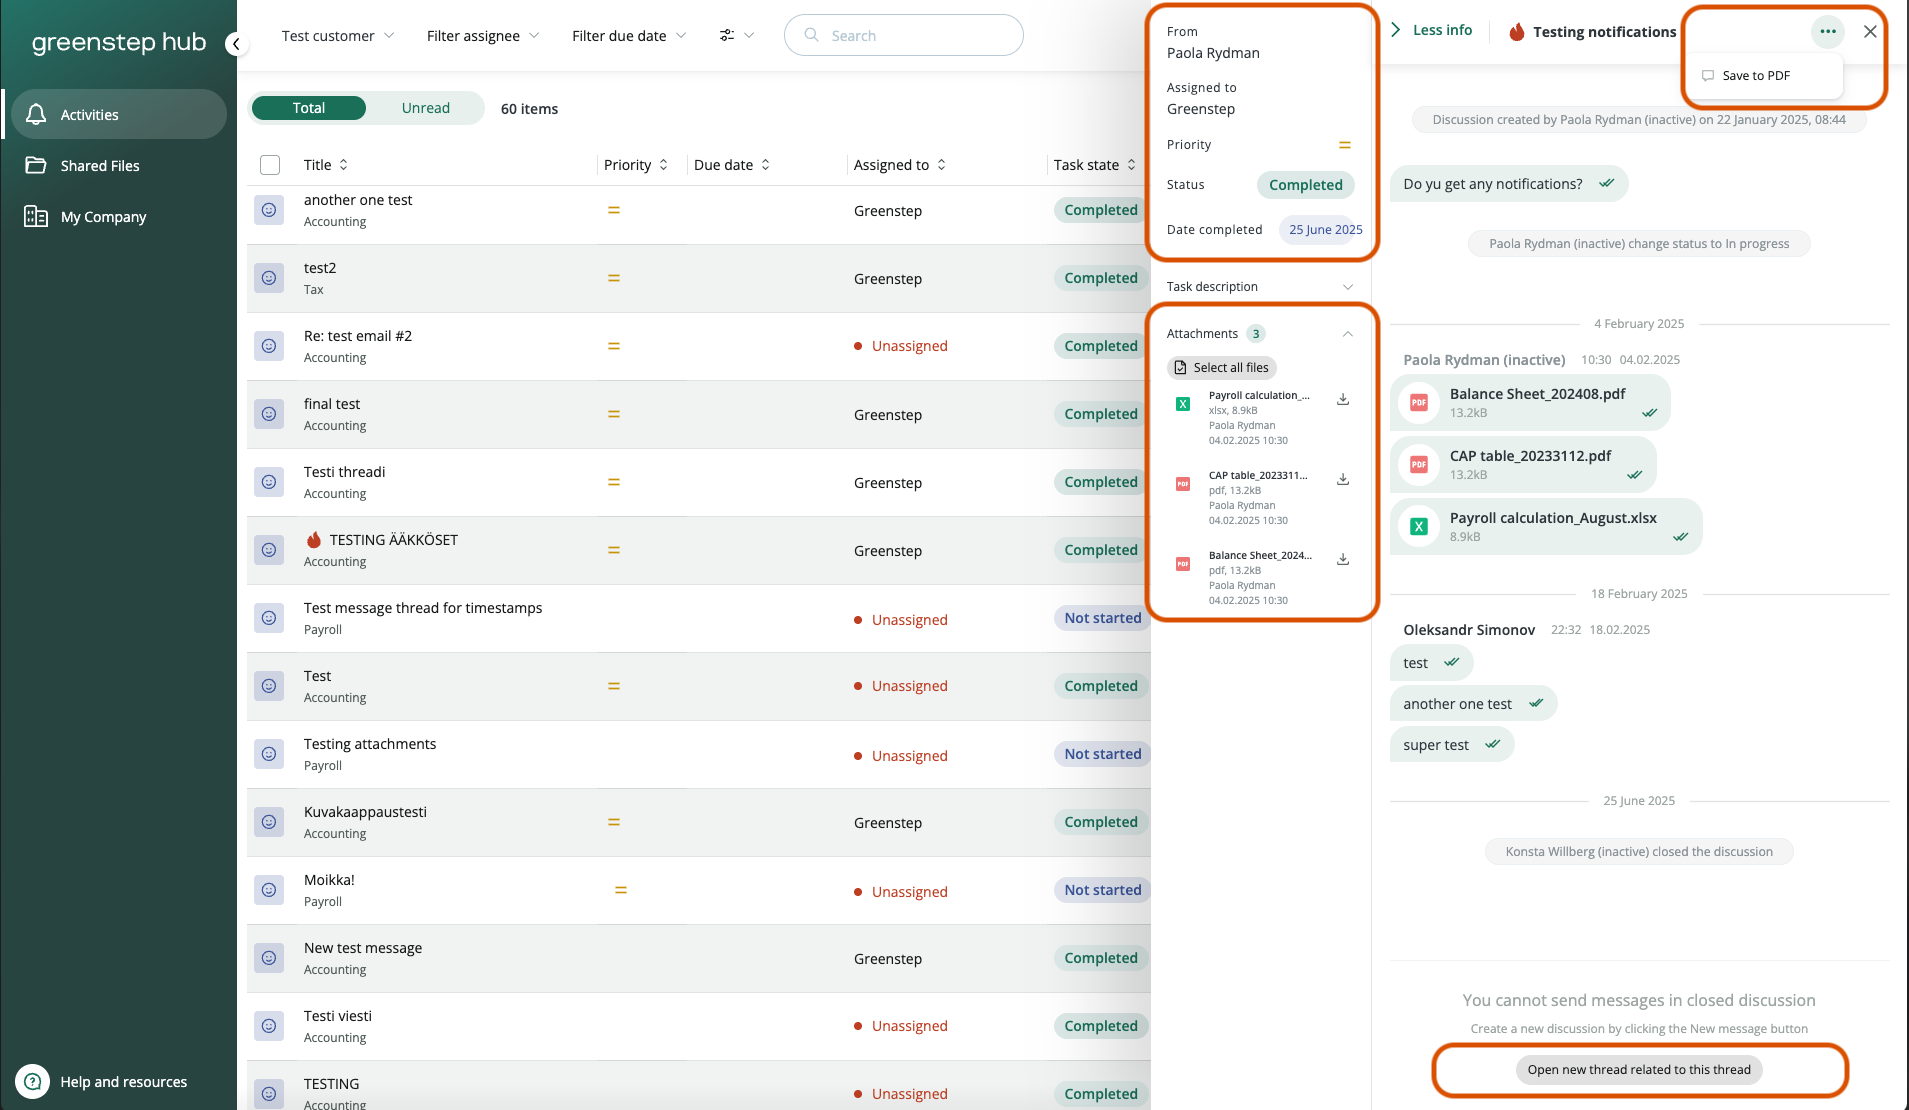Click in the Search field
The image size is (1909, 1110).
pyautogui.click(x=904, y=35)
